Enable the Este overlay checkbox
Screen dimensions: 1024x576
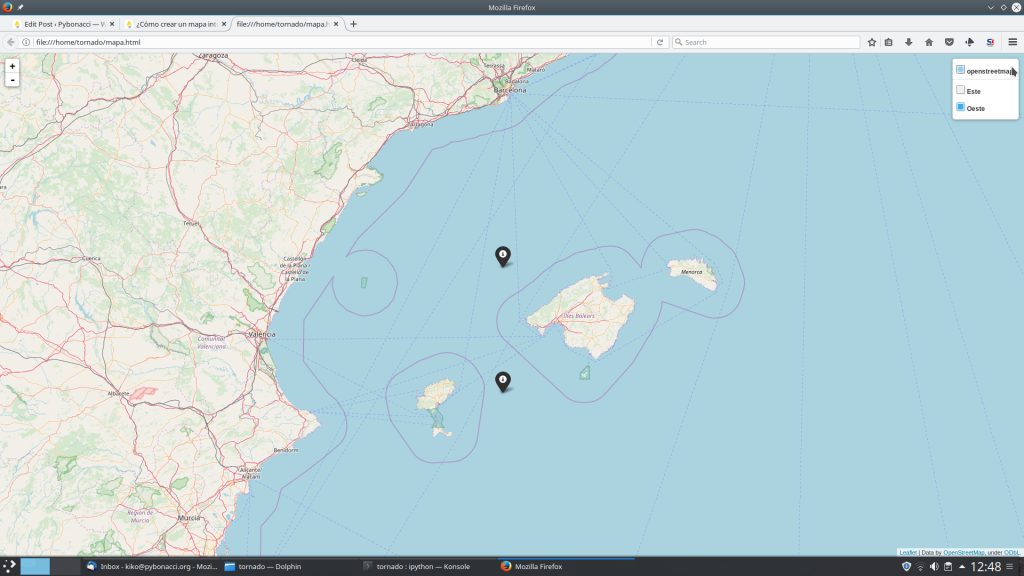pos(961,90)
